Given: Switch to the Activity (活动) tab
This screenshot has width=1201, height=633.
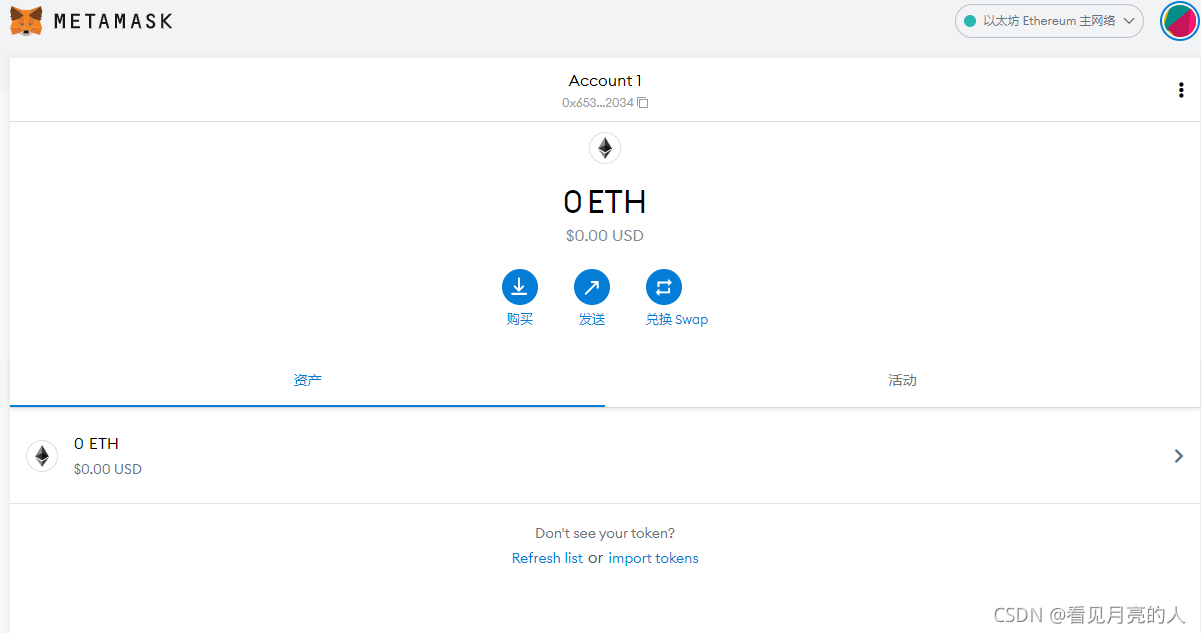Looking at the screenshot, I should 902,381.
